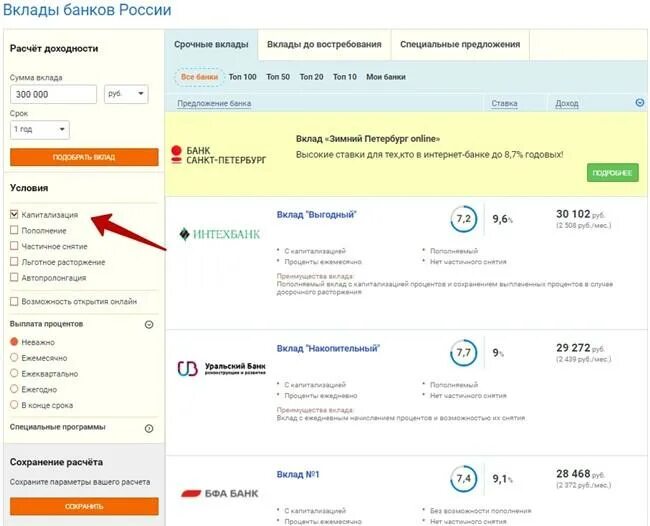Click the 28 468 руб. income value
The width and height of the screenshot is (650, 526).
(580, 474)
